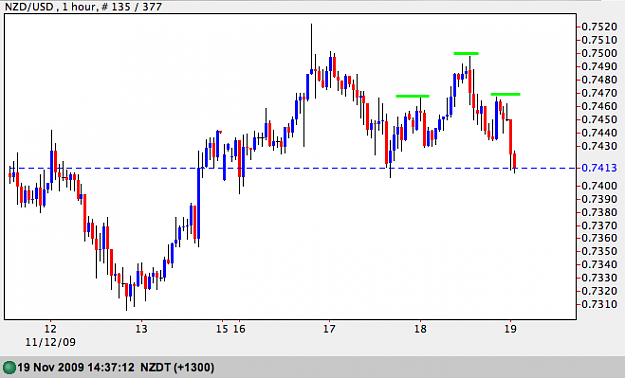Click the green resistance line before date 19
The width and height of the screenshot is (625, 378).
point(505,94)
